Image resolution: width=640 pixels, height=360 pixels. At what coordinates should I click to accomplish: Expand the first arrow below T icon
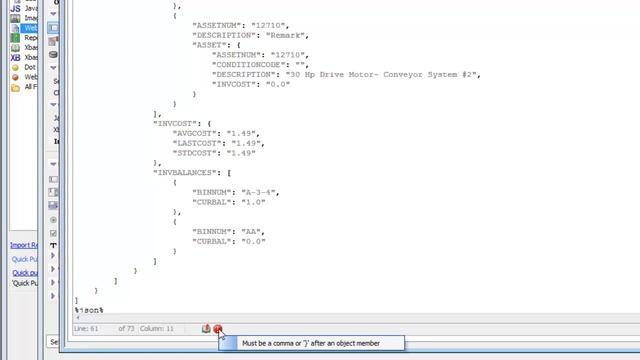pyautogui.click(x=53, y=256)
